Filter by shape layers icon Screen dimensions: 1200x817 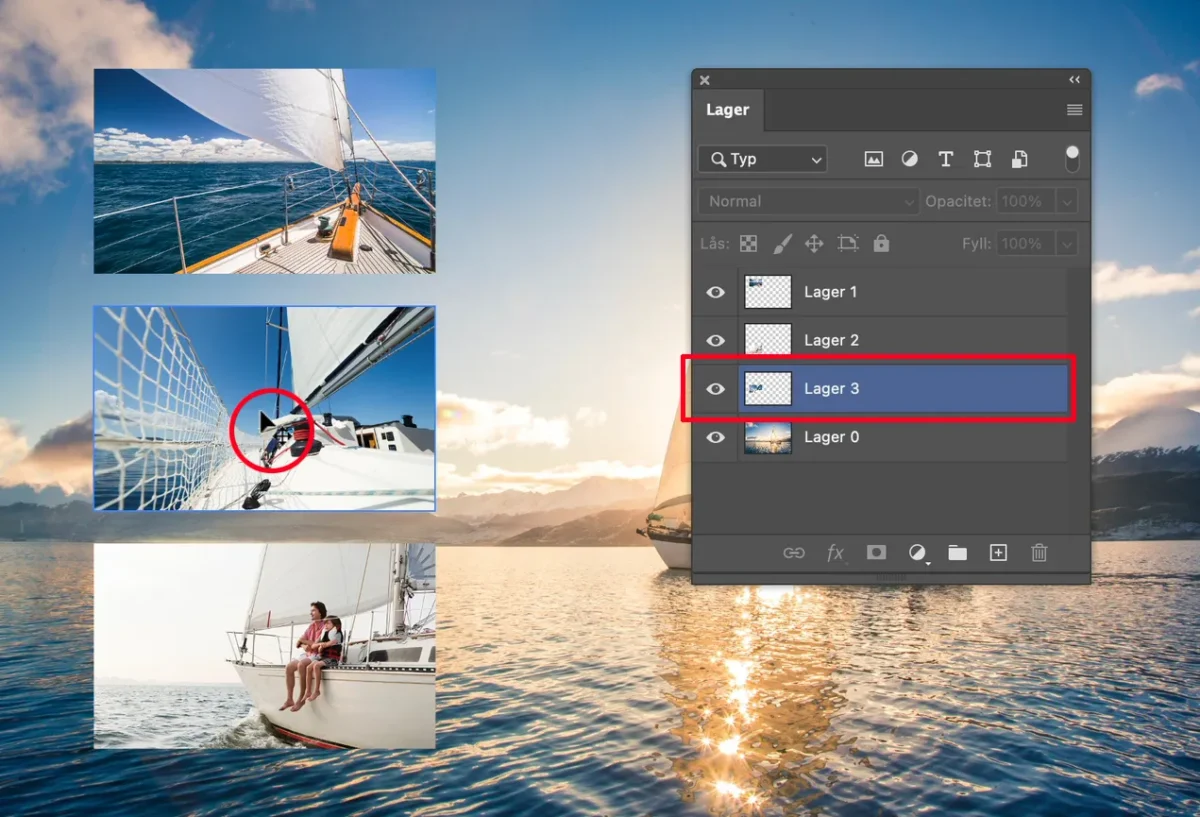(982, 159)
